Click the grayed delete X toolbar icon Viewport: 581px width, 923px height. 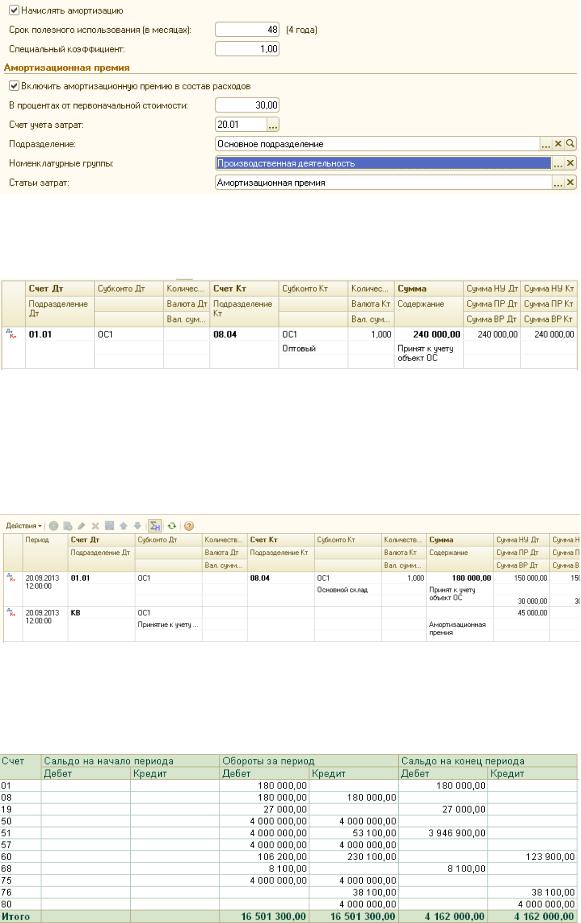(95, 526)
